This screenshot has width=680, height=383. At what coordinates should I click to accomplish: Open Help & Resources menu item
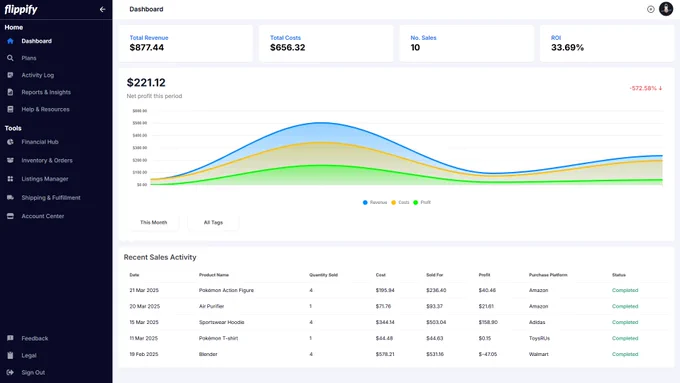pos(46,109)
